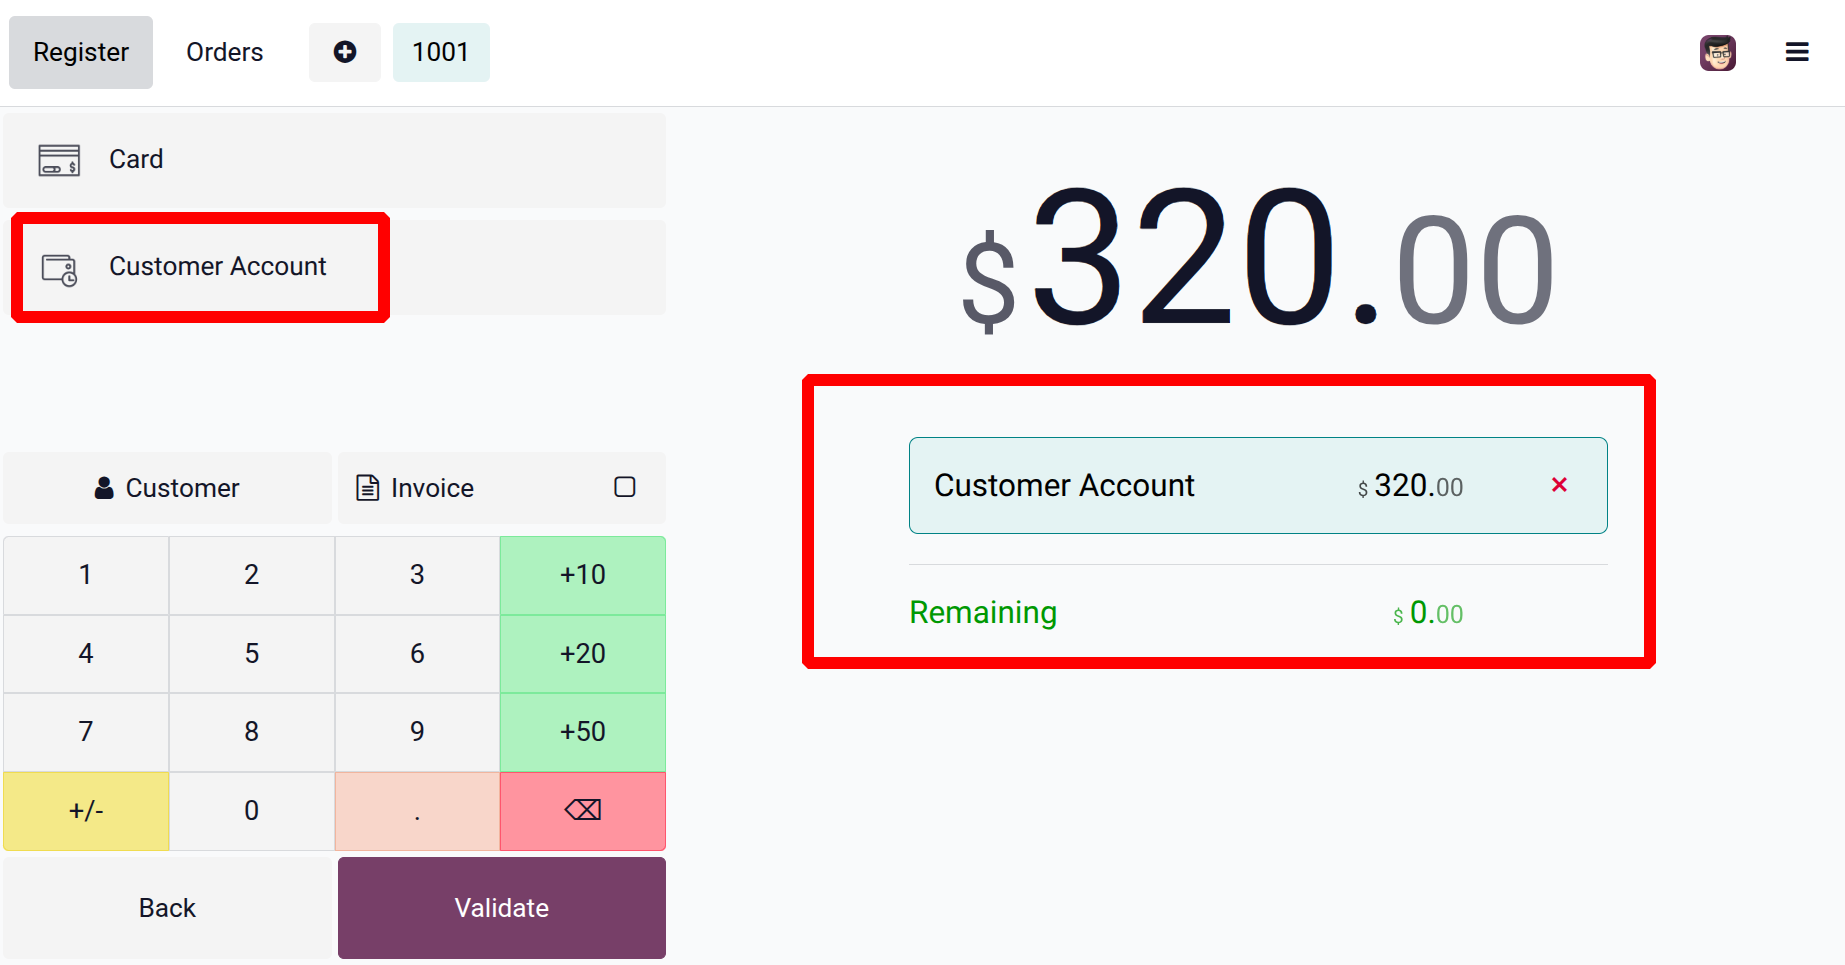Viewport: 1845px width, 965px height.
Task: Switch to the Orders tab
Action: [x=224, y=52]
